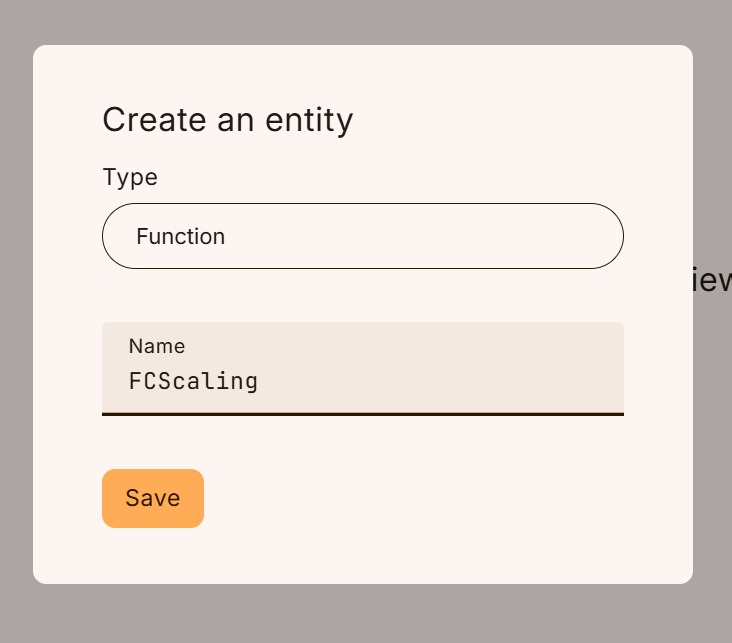Click the dark underline of the Name field

[363, 414]
